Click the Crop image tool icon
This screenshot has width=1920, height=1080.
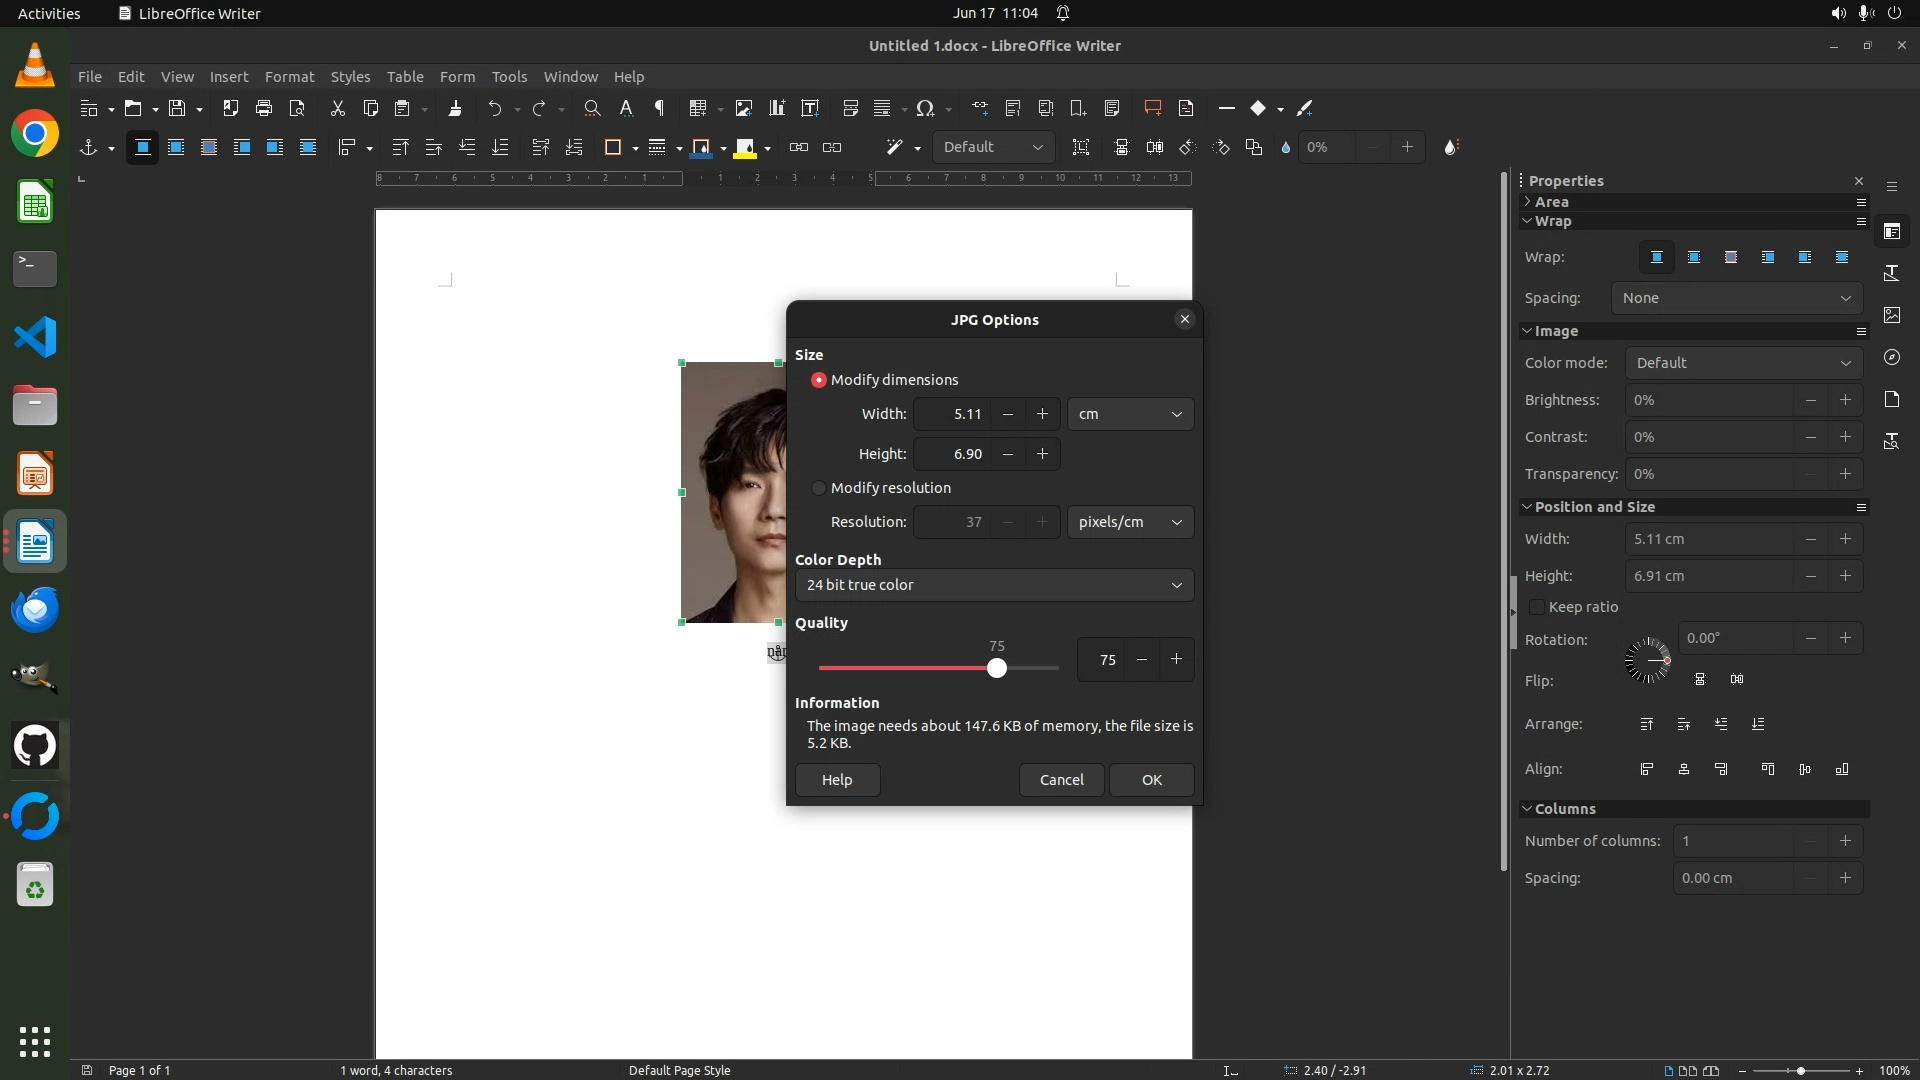(1081, 147)
